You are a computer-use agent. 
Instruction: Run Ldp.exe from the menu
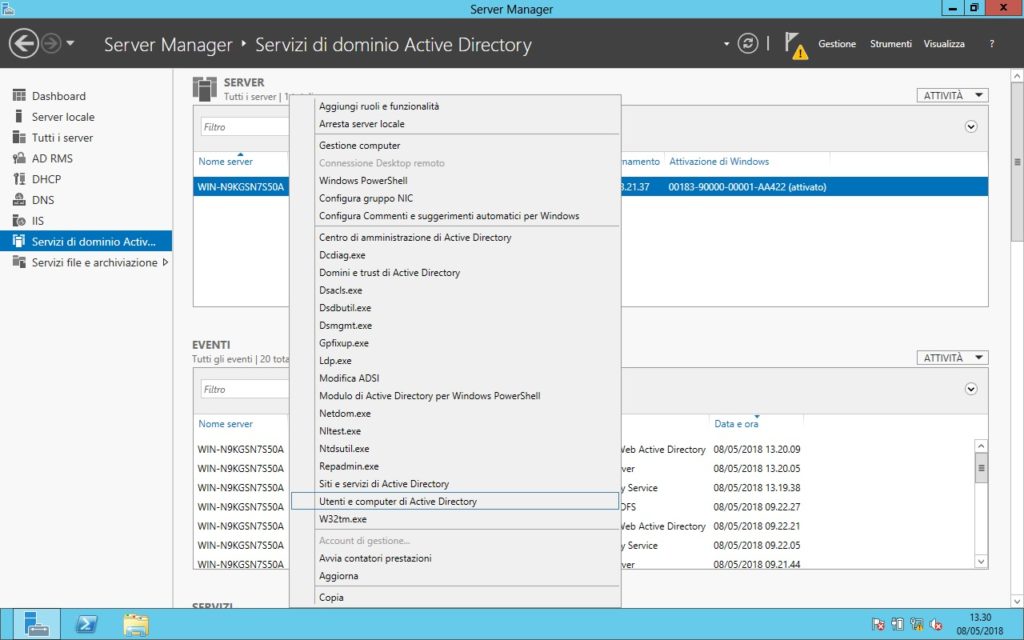pos(455,360)
